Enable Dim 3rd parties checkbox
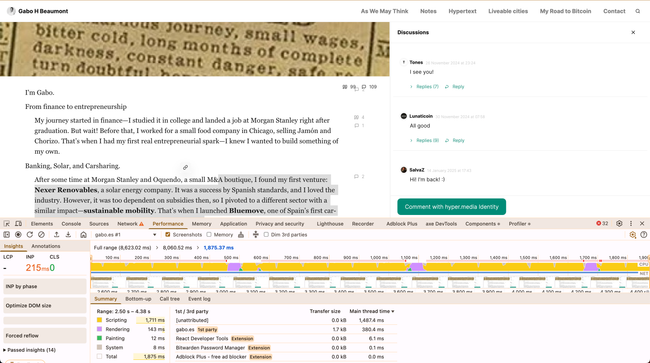 [266, 235]
